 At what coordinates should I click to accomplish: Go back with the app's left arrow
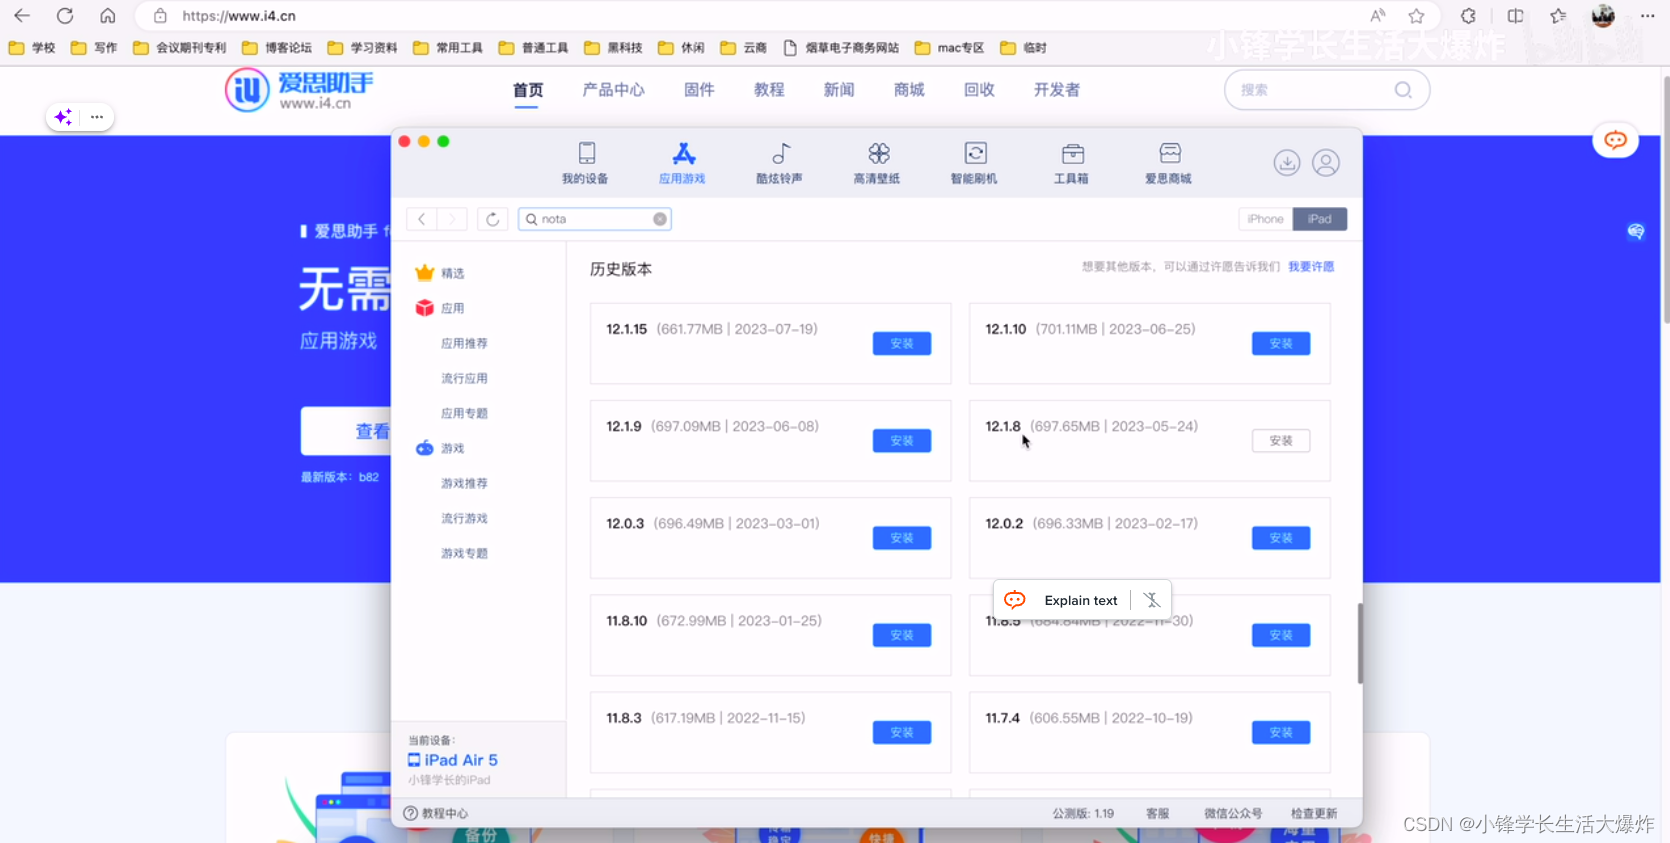coord(422,219)
